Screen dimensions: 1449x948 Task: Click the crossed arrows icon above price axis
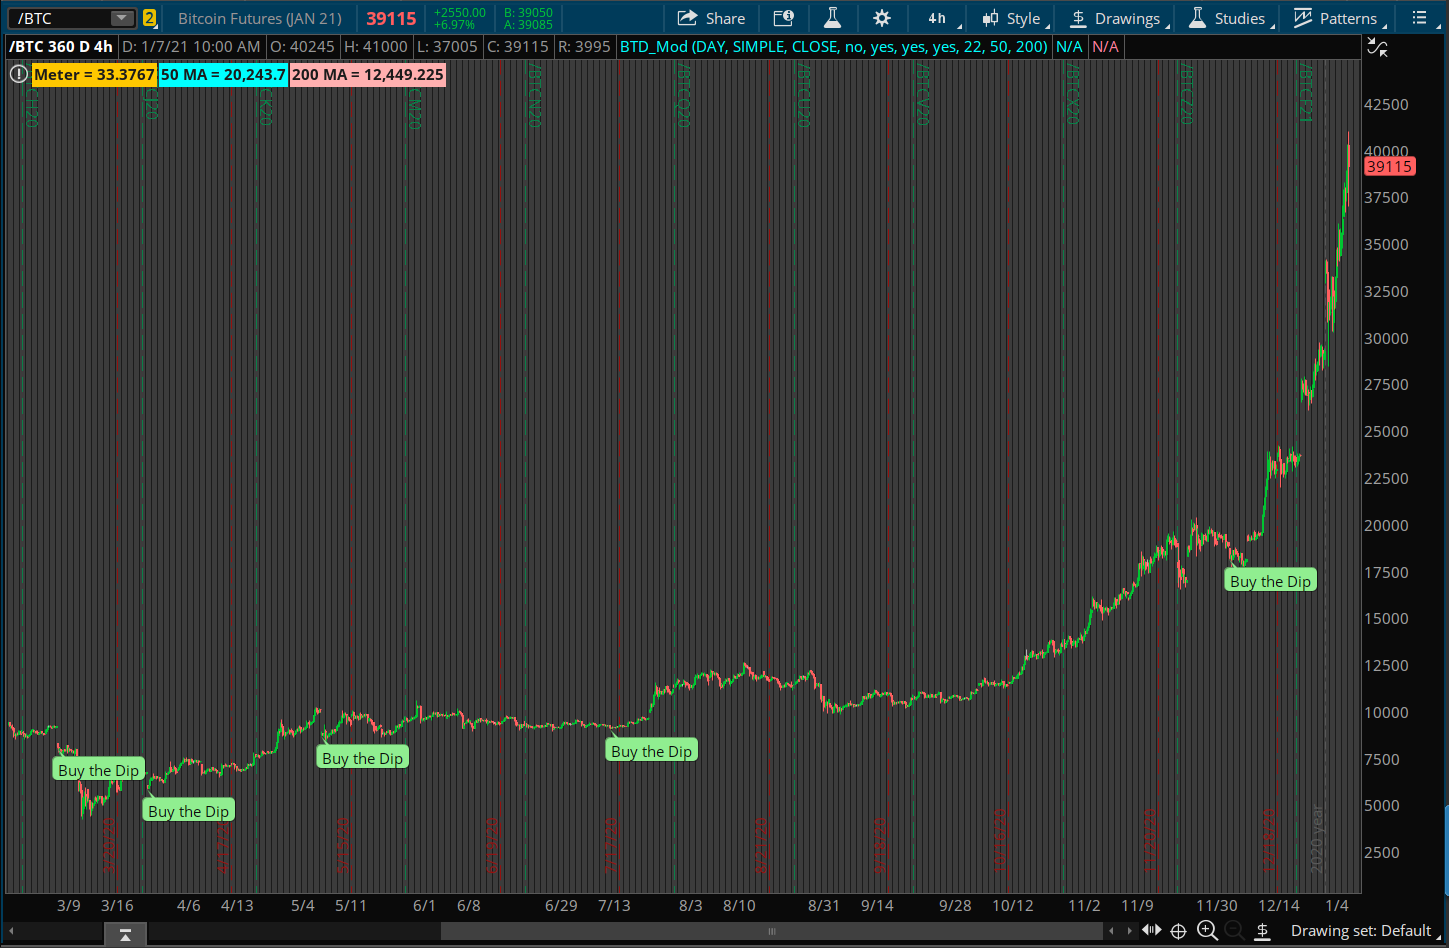(x=1377, y=47)
